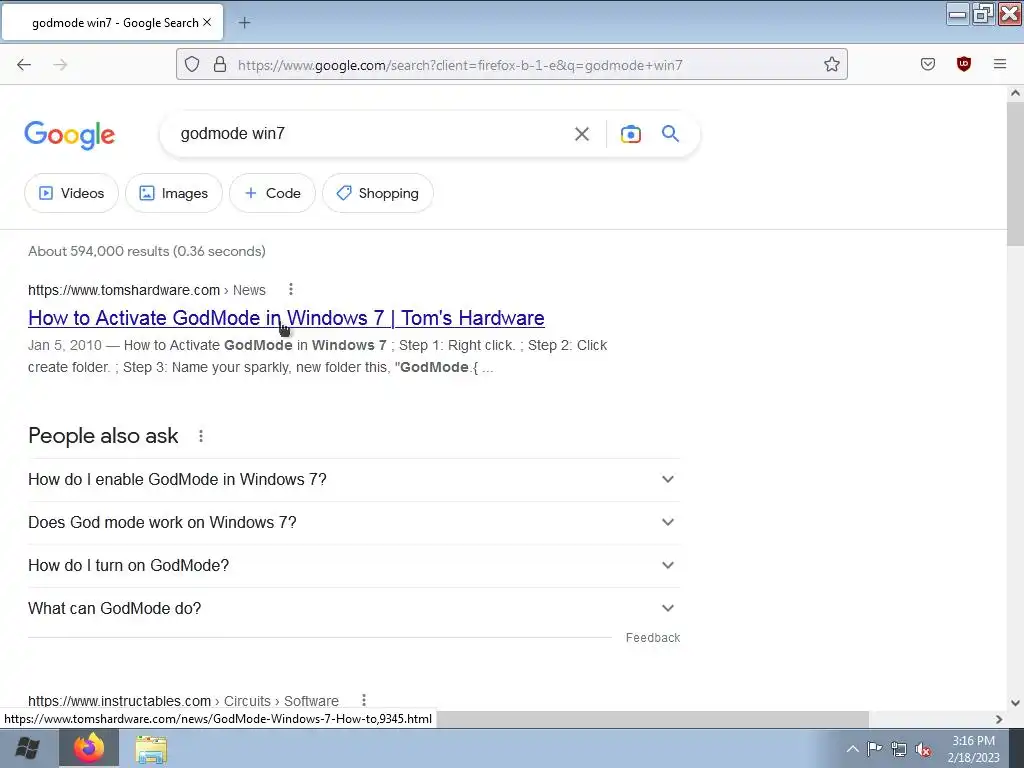1024x768 pixels.
Task: Clear the search box with the X icon
Action: tap(581, 134)
